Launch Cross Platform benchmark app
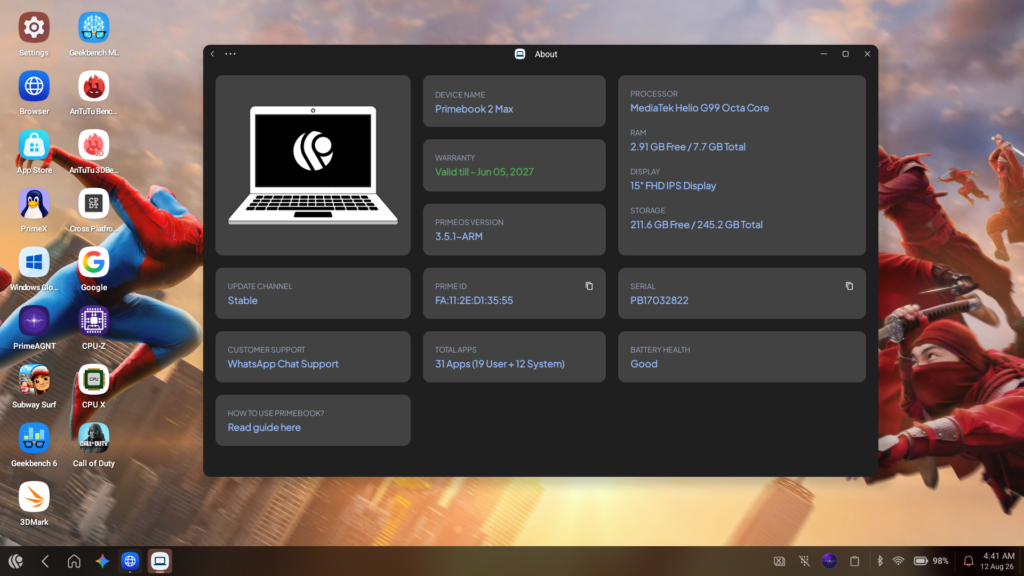The height and width of the screenshot is (576, 1024). 93,204
